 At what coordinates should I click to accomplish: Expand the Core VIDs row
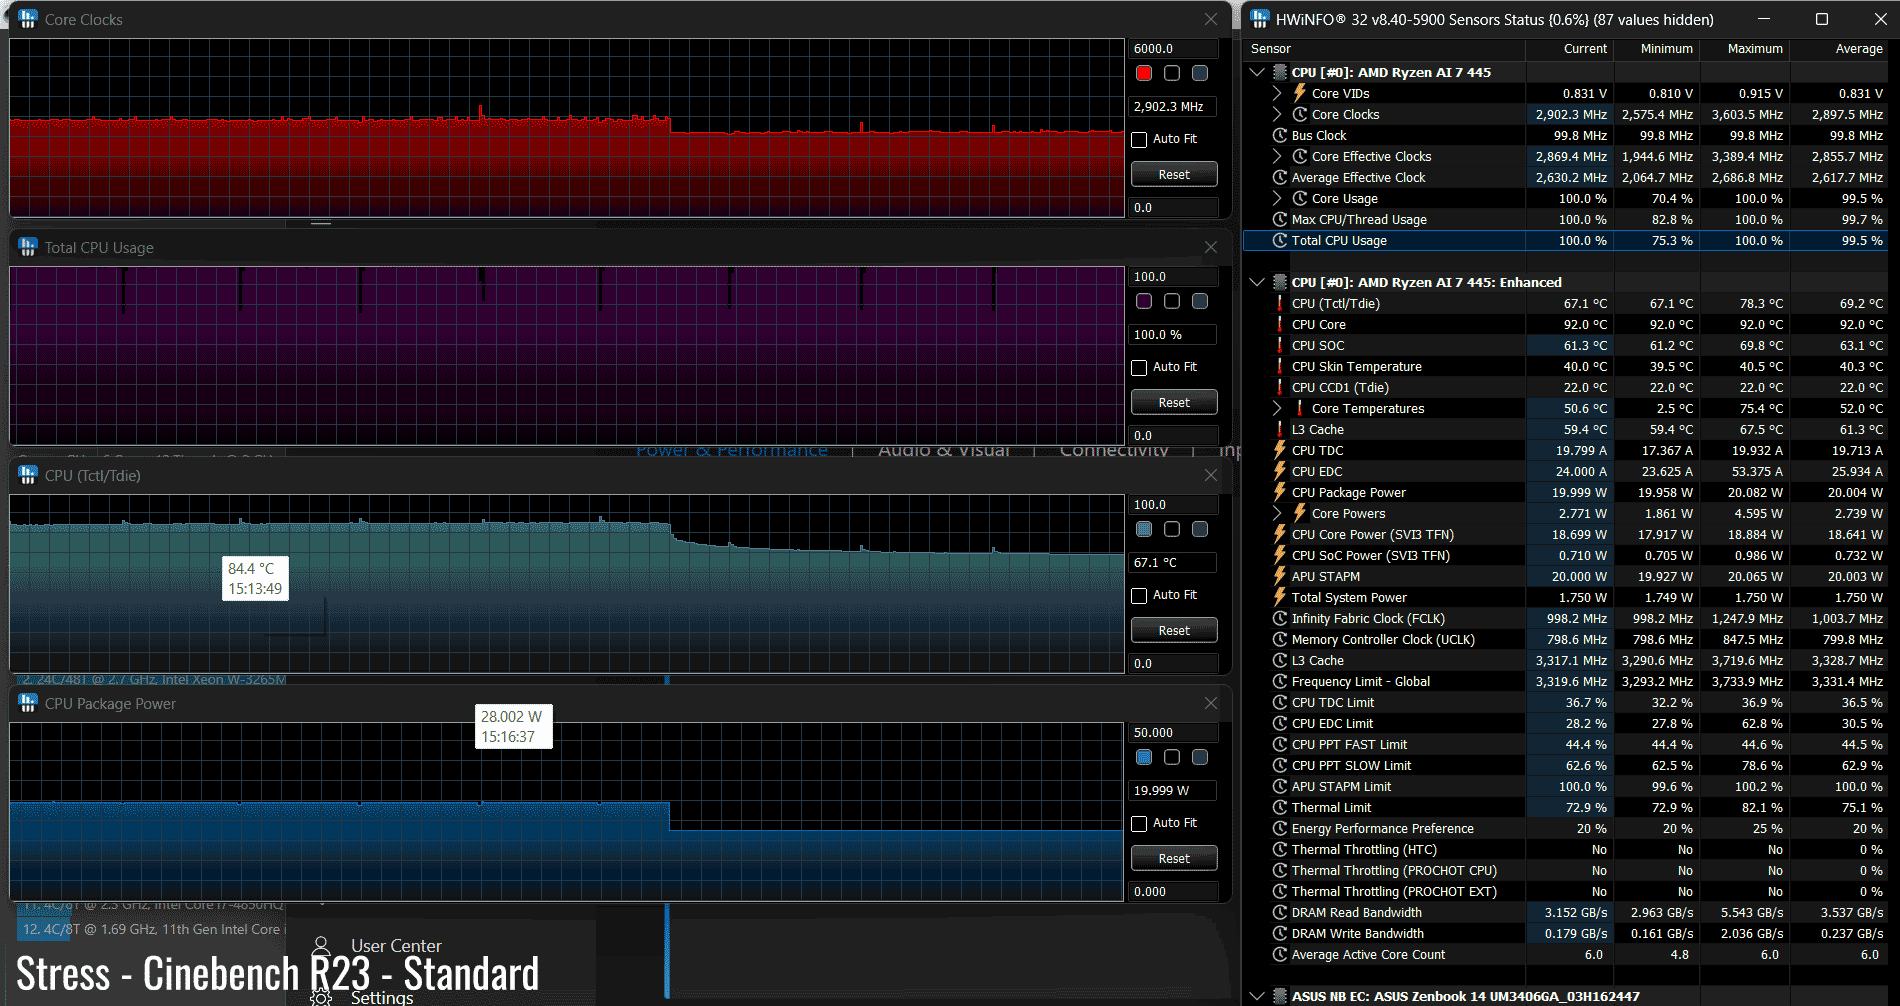point(1277,93)
